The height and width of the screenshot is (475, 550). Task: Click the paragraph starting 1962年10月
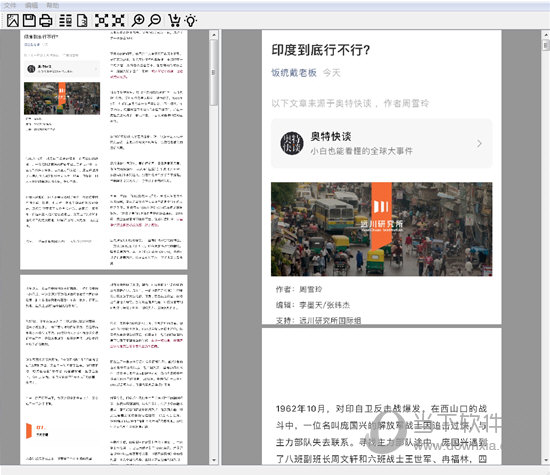[382, 434]
